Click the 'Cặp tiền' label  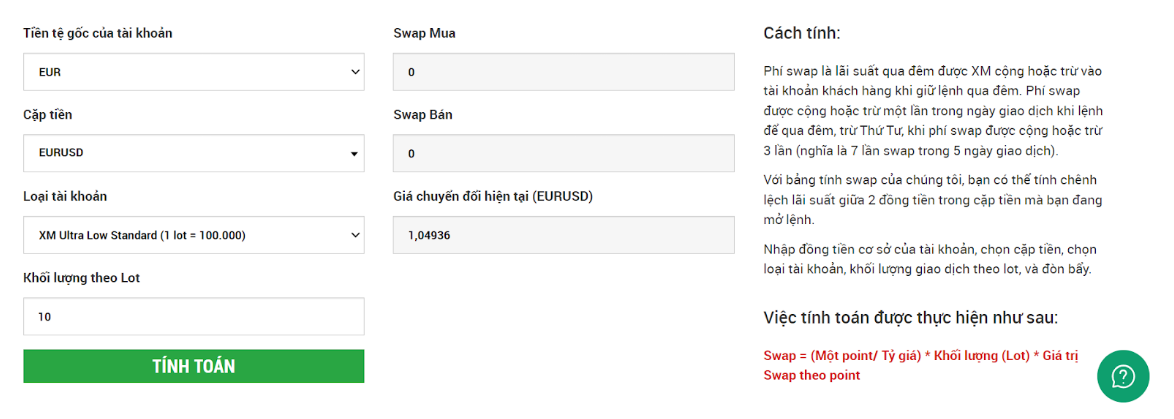48,115
